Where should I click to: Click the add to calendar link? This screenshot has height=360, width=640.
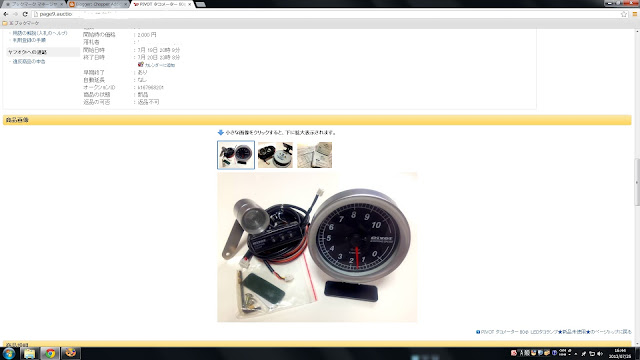(160, 65)
